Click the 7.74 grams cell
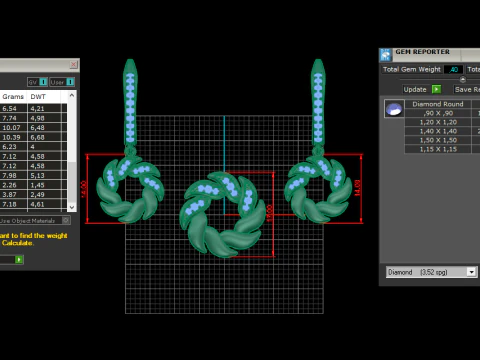 coord(13,118)
